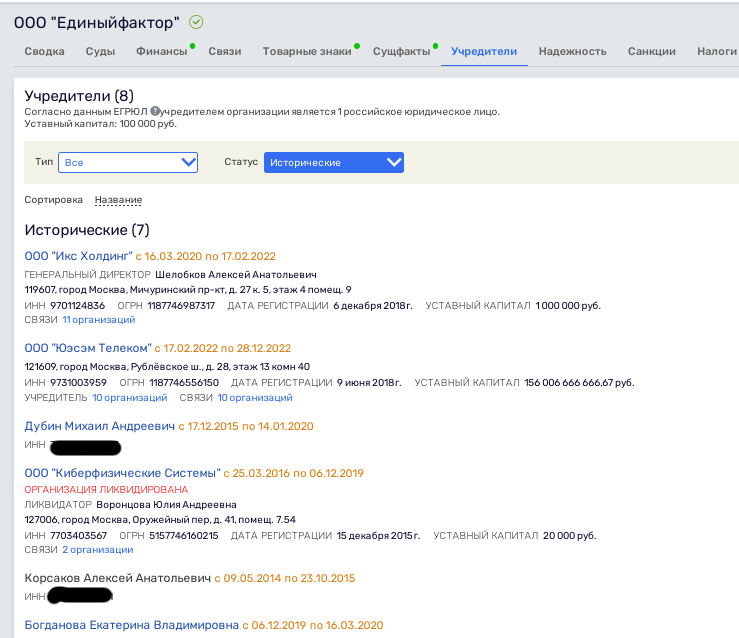Click the ЕГРЮЛ question mark help icon
The width and height of the screenshot is (739, 638).
click(x=155, y=111)
